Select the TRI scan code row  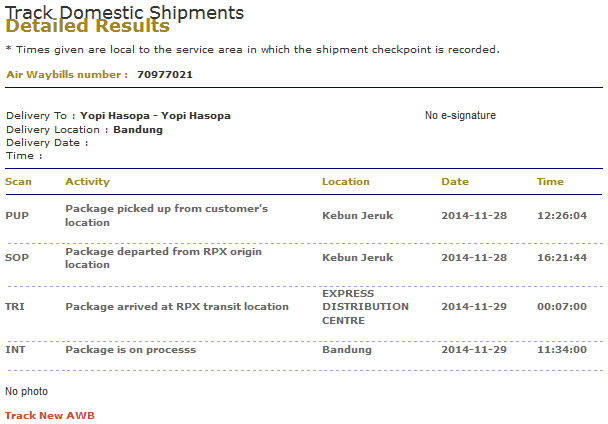tap(15, 307)
